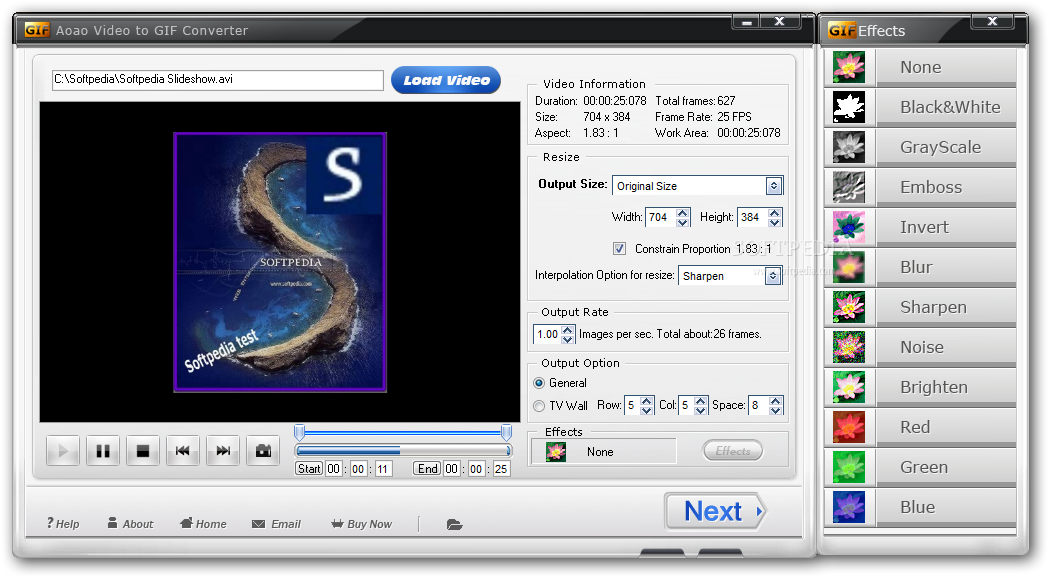Jump to previous frame button
The width and height of the screenshot is (1049, 578).
183,451
